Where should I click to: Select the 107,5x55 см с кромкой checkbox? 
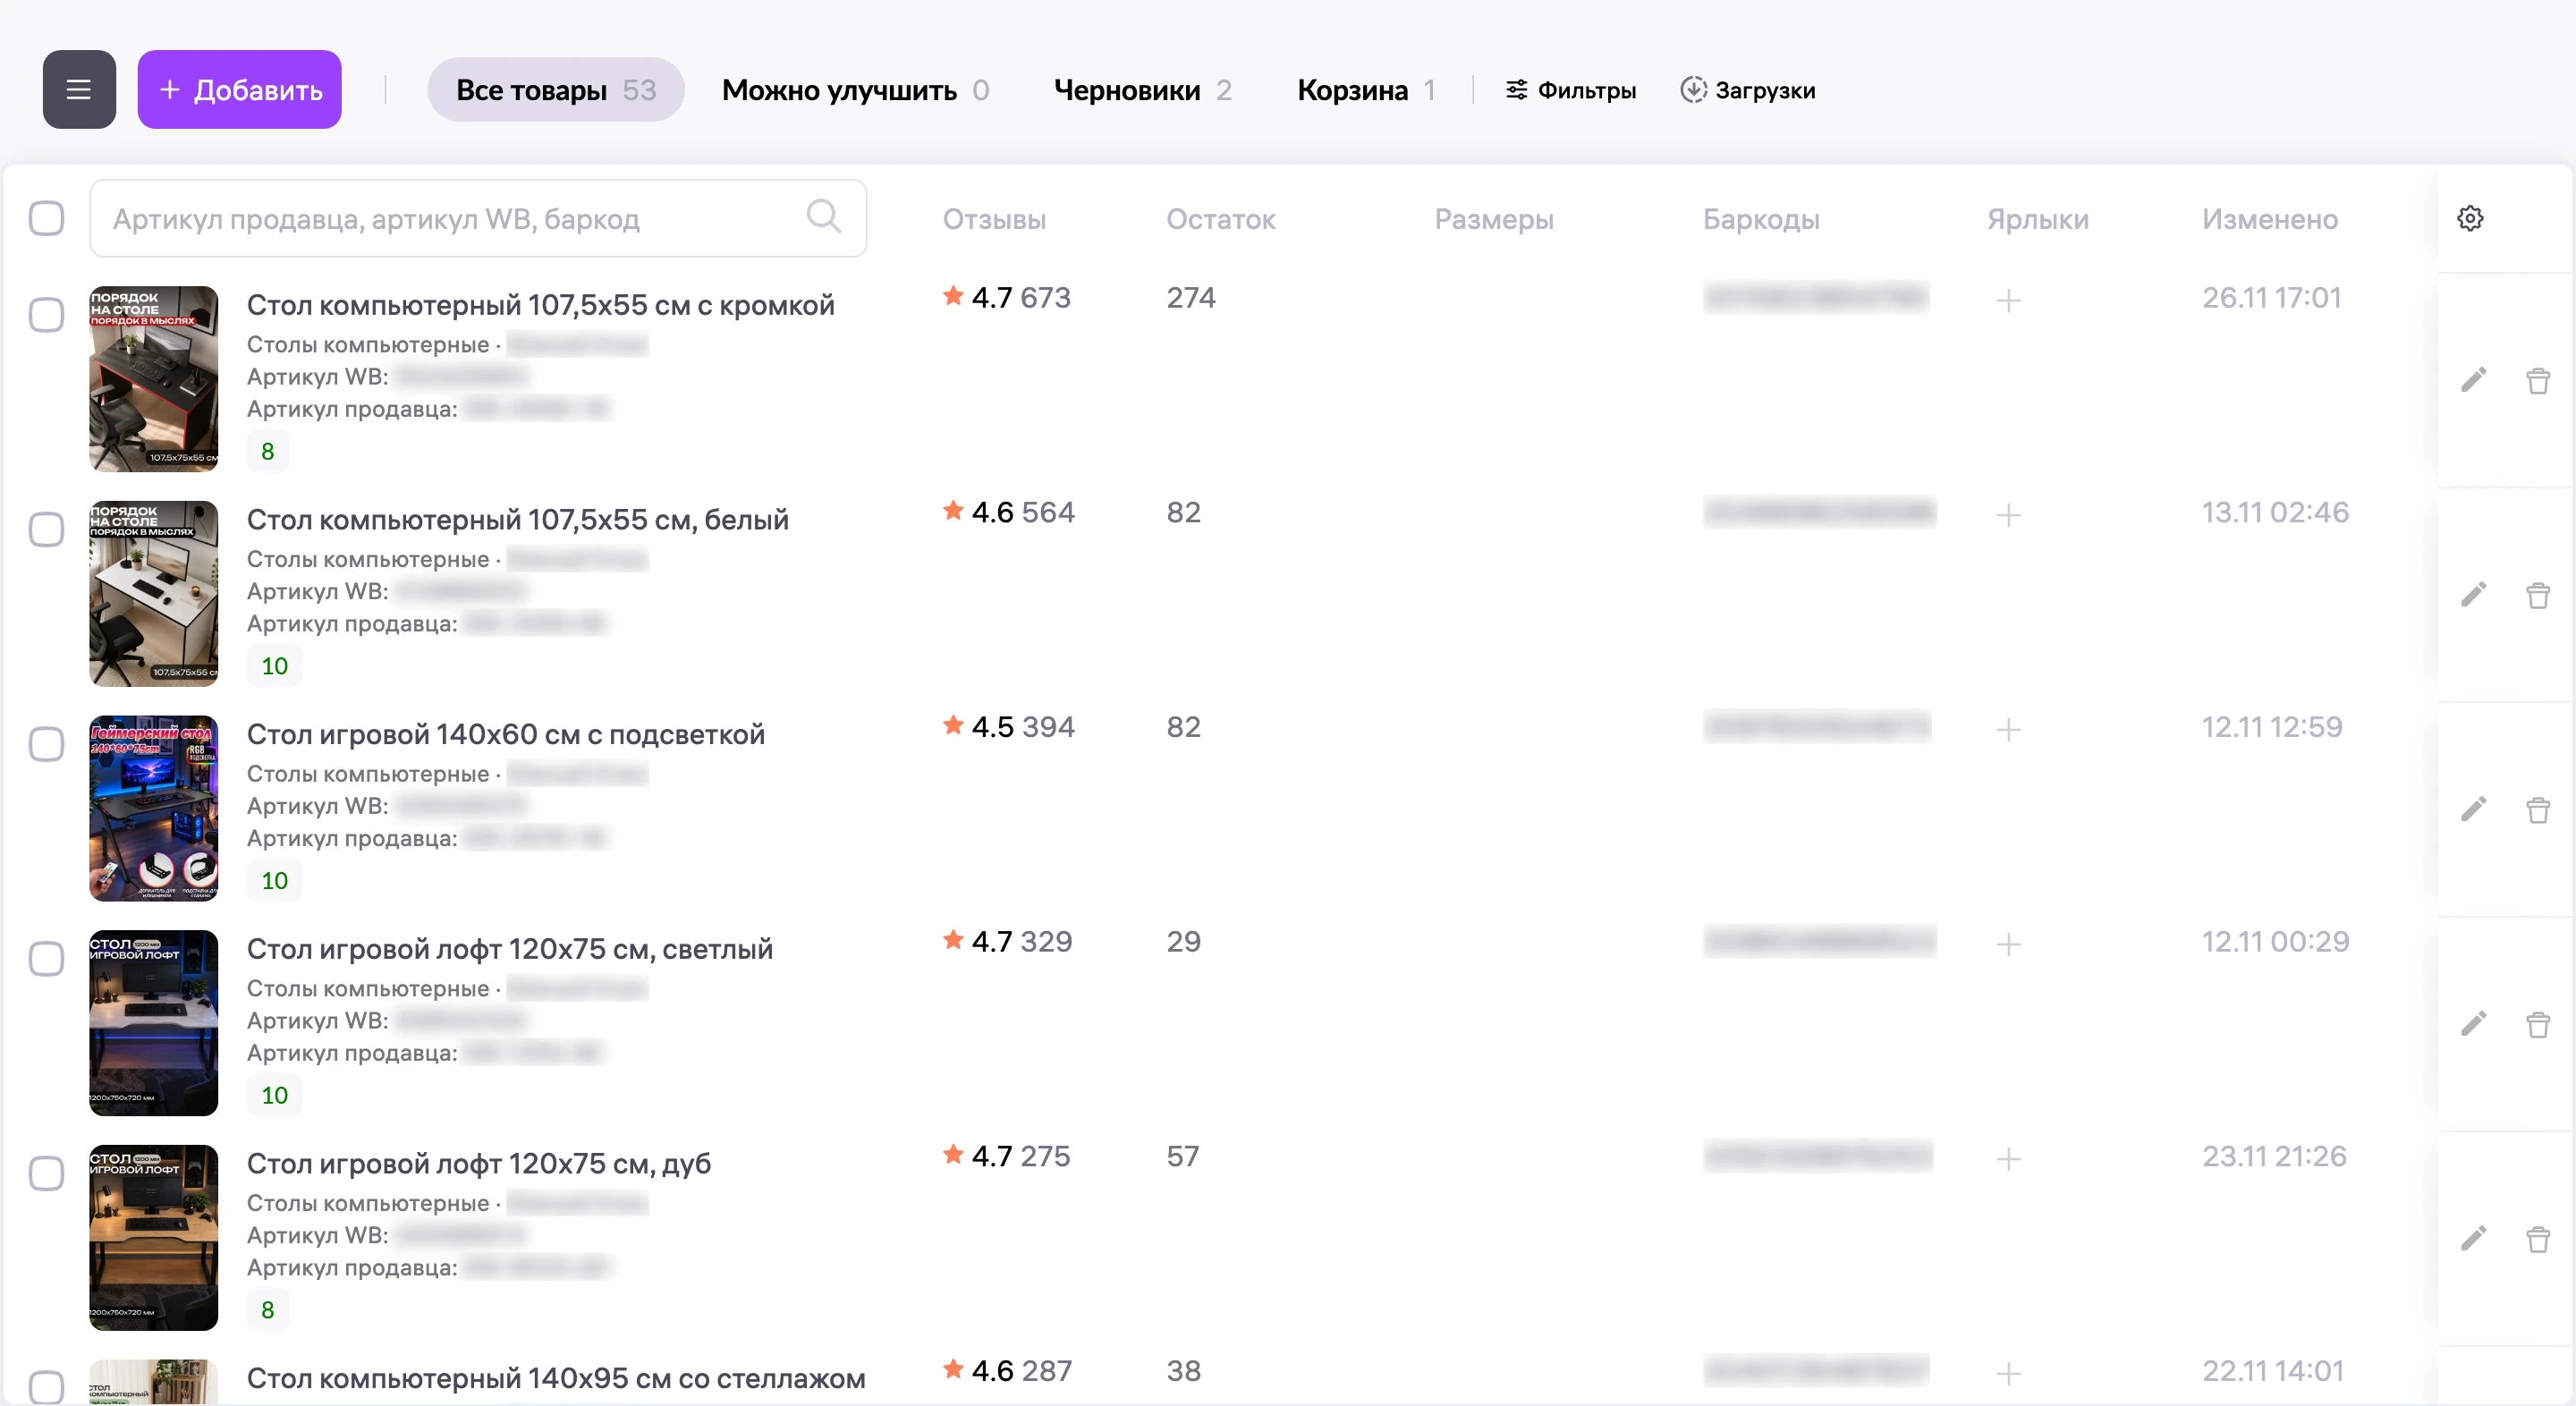46,315
